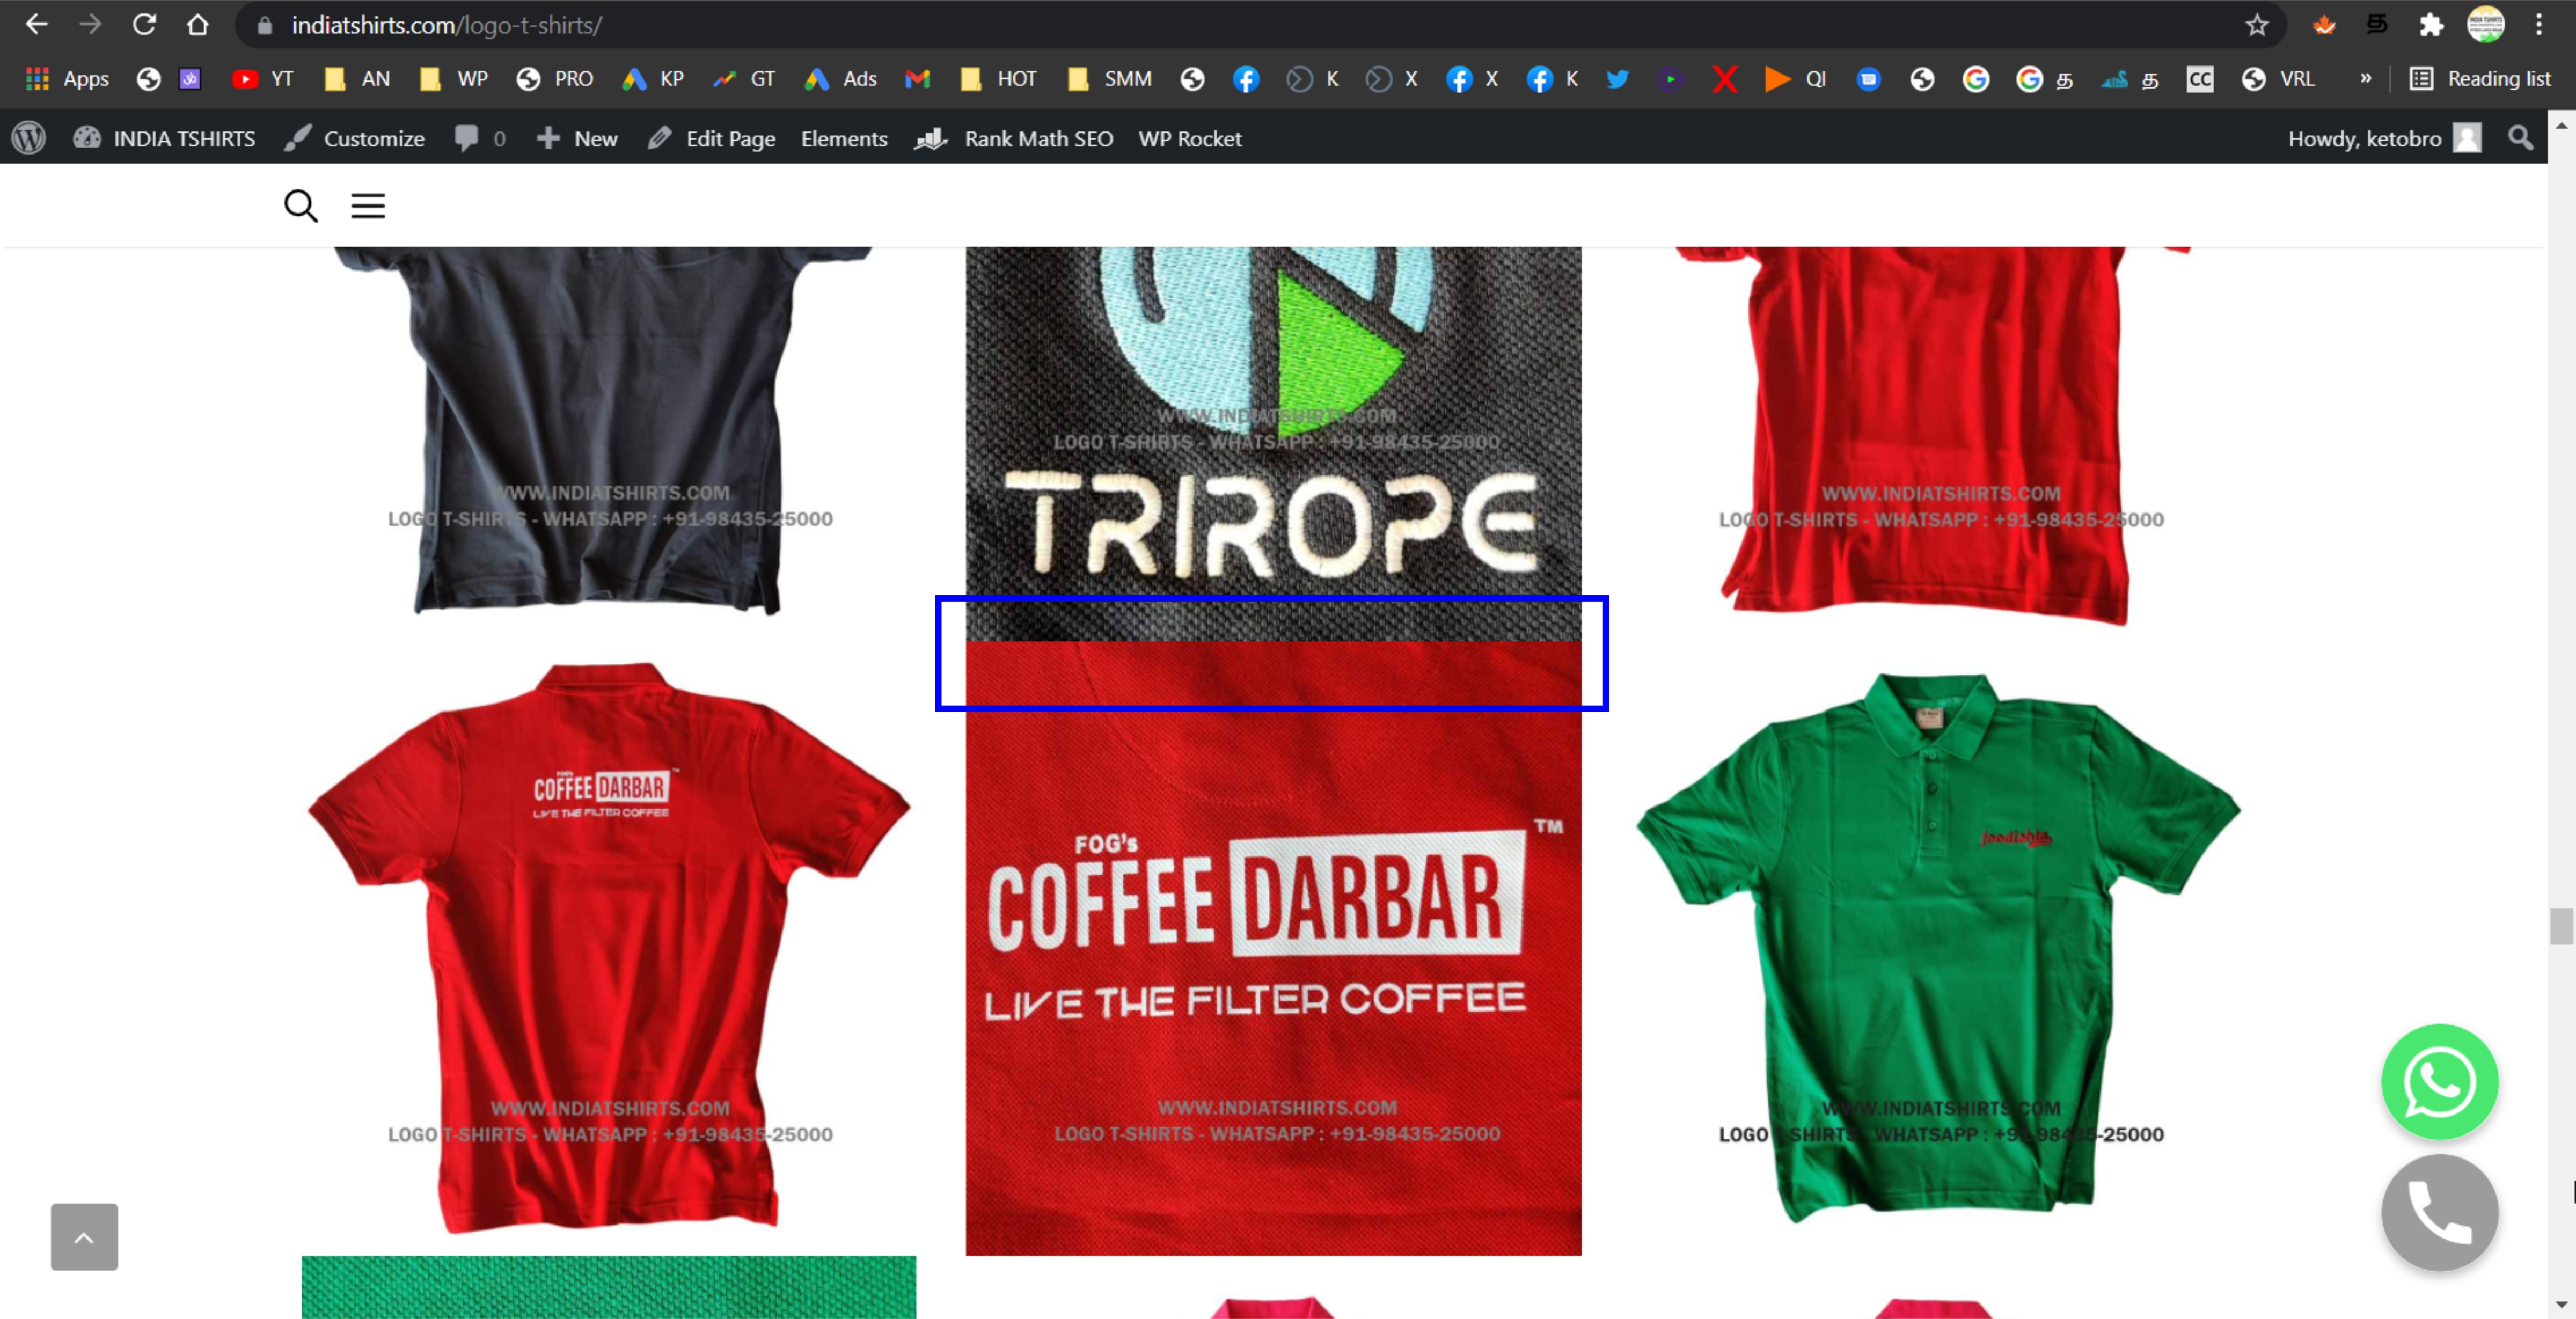Open the Tamil letter extension icon

coord(2377,25)
